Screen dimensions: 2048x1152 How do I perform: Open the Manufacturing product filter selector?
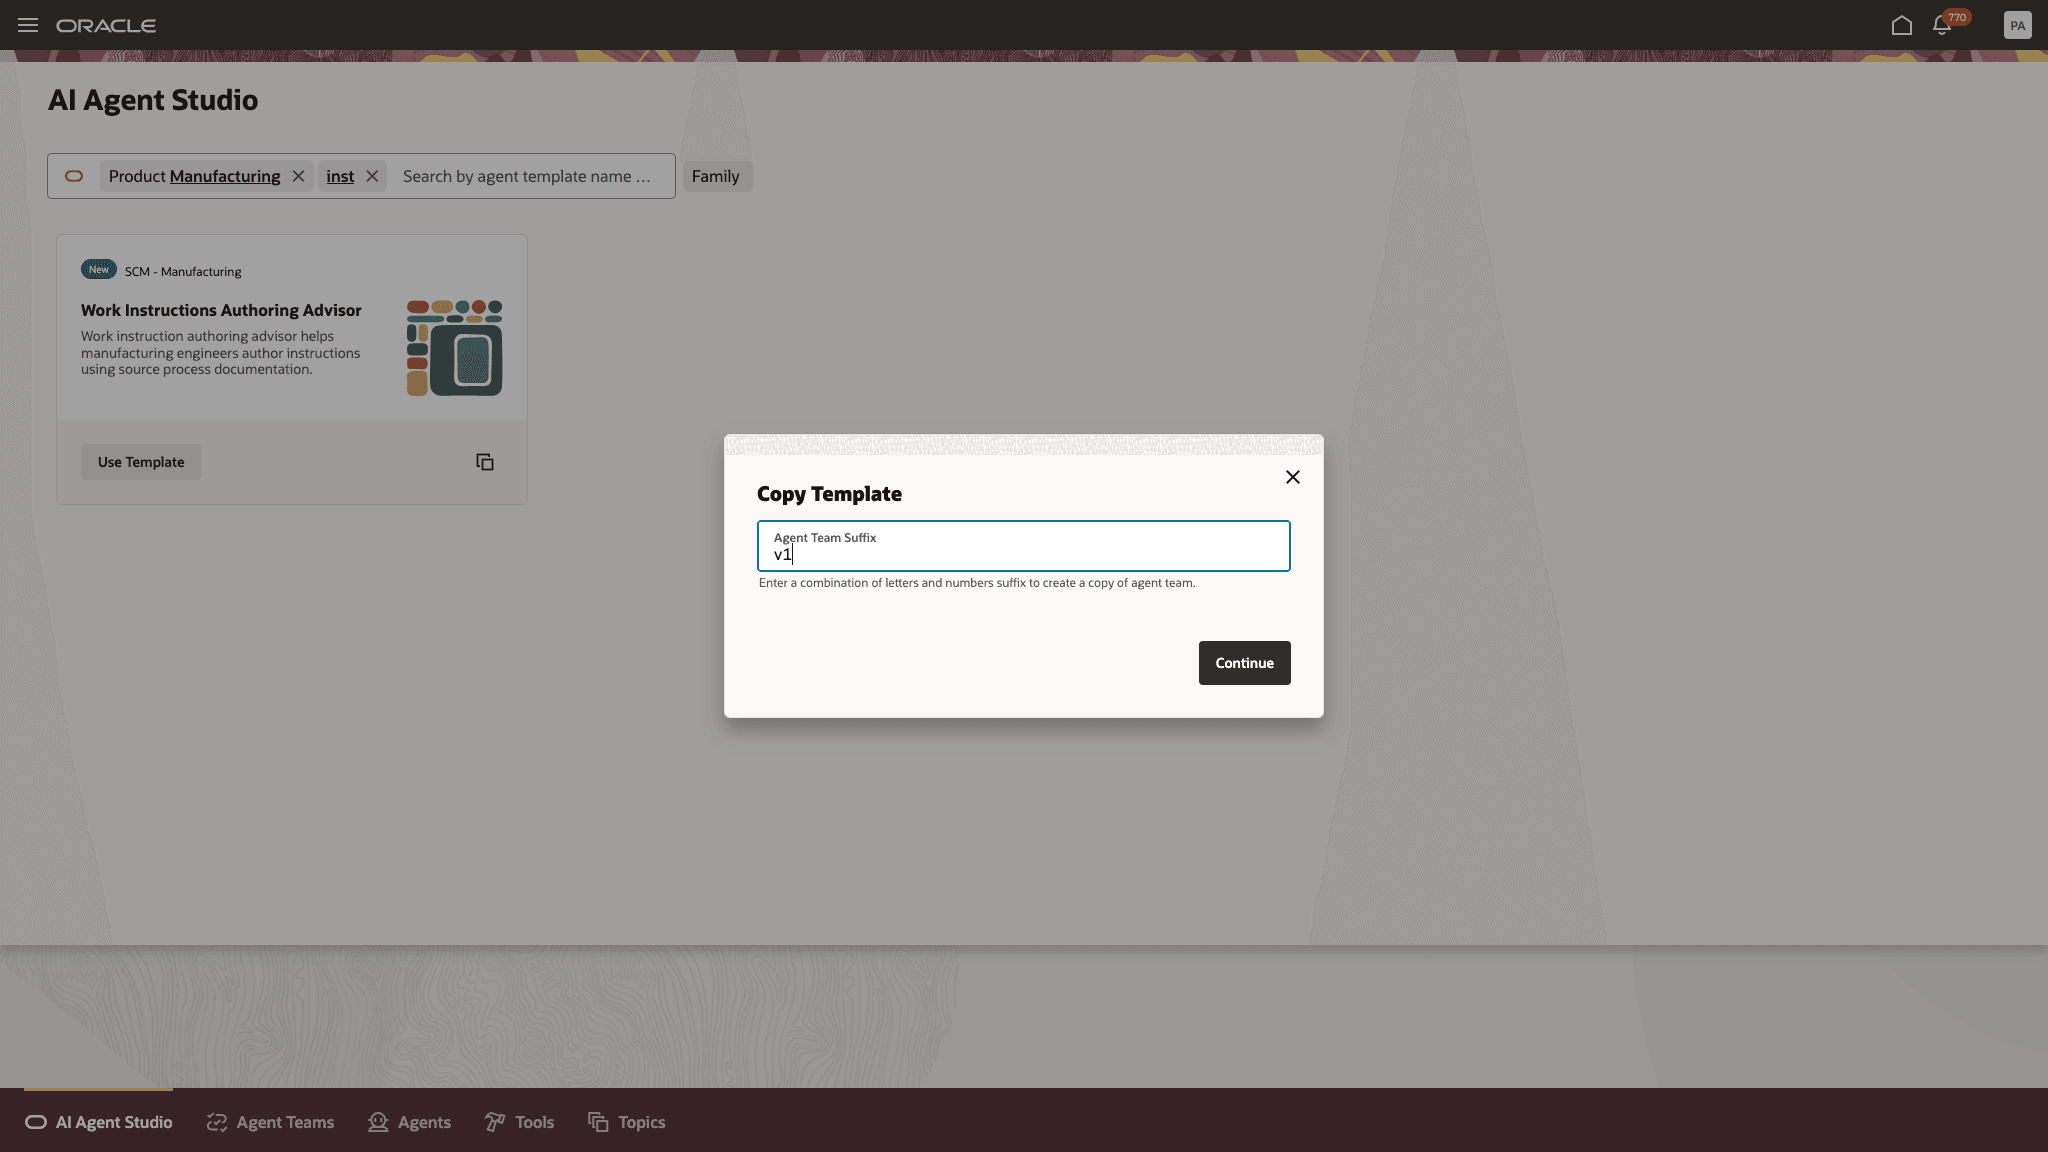coord(224,176)
